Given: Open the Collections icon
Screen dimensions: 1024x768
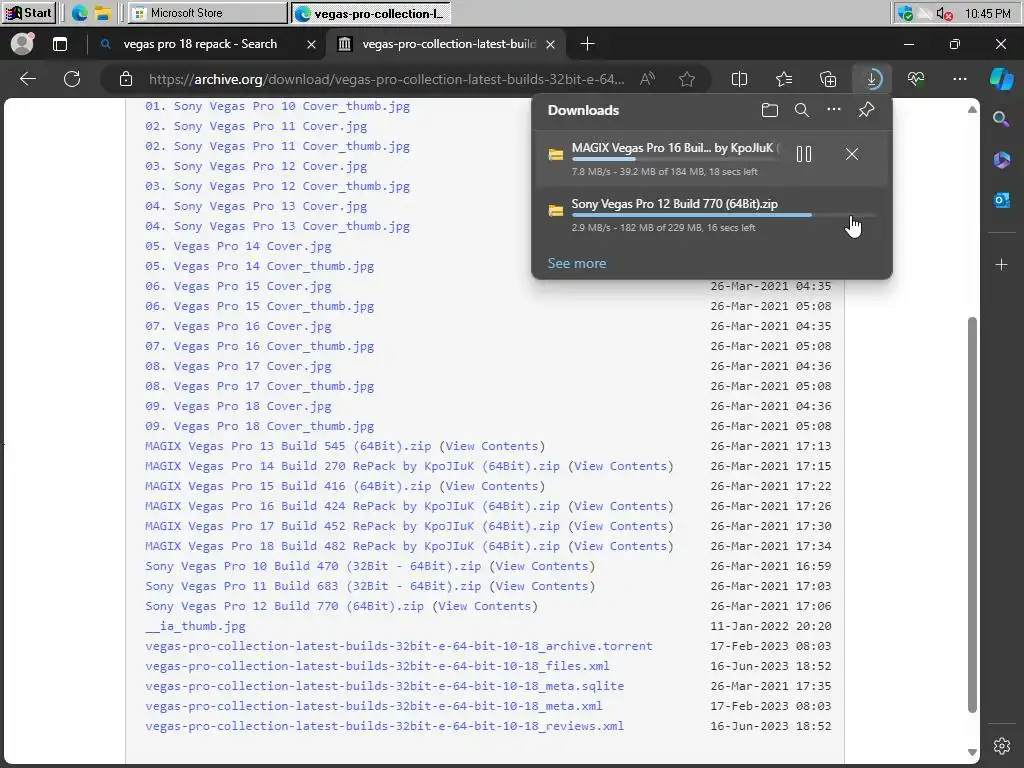Looking at the screenshot, I should pos(828,79).
